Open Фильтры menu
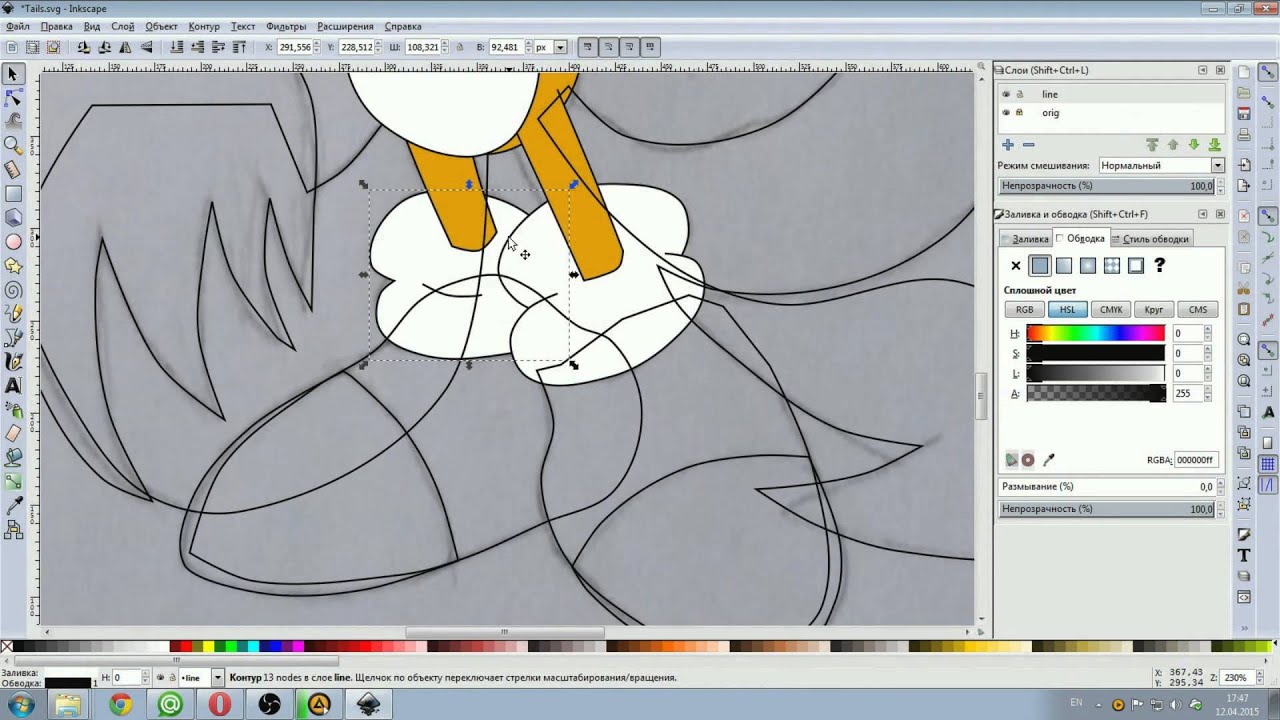The height and width of the screenshot is (720, 1280). 286,26
